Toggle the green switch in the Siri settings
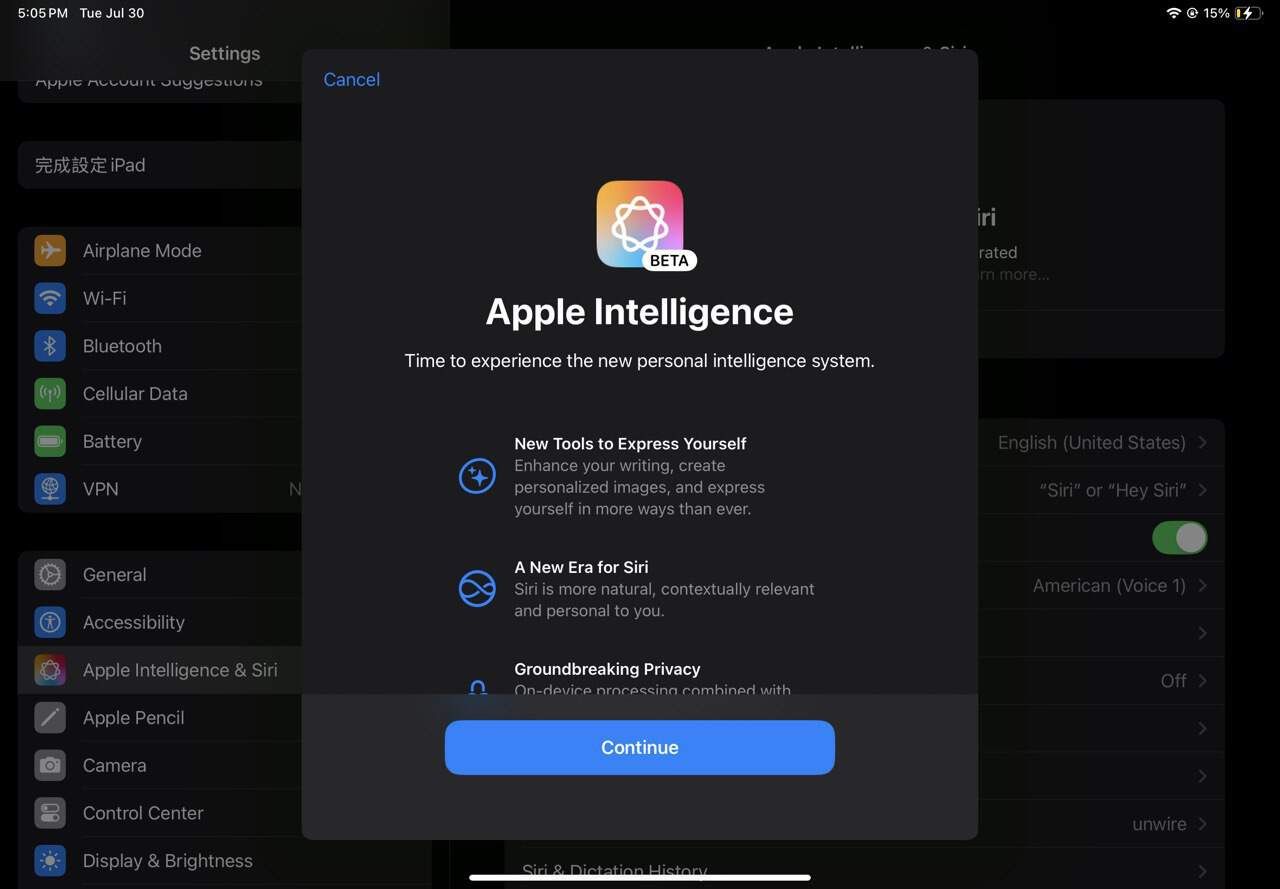 coord(1179,538)
